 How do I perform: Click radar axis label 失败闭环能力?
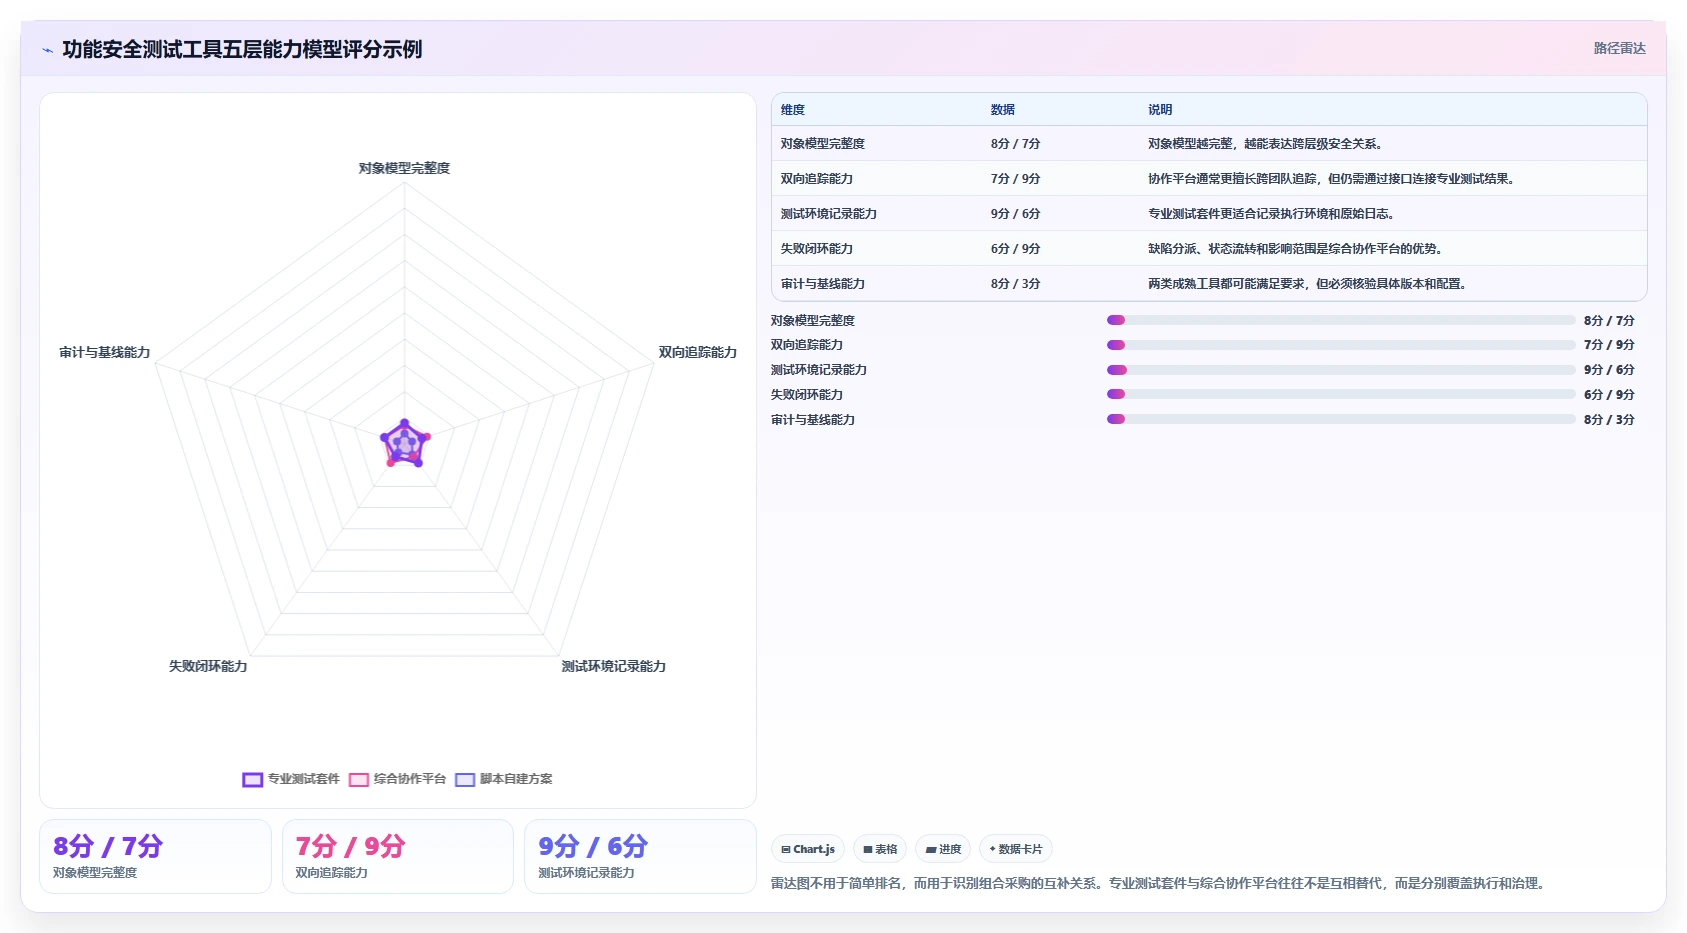(208, 666)
